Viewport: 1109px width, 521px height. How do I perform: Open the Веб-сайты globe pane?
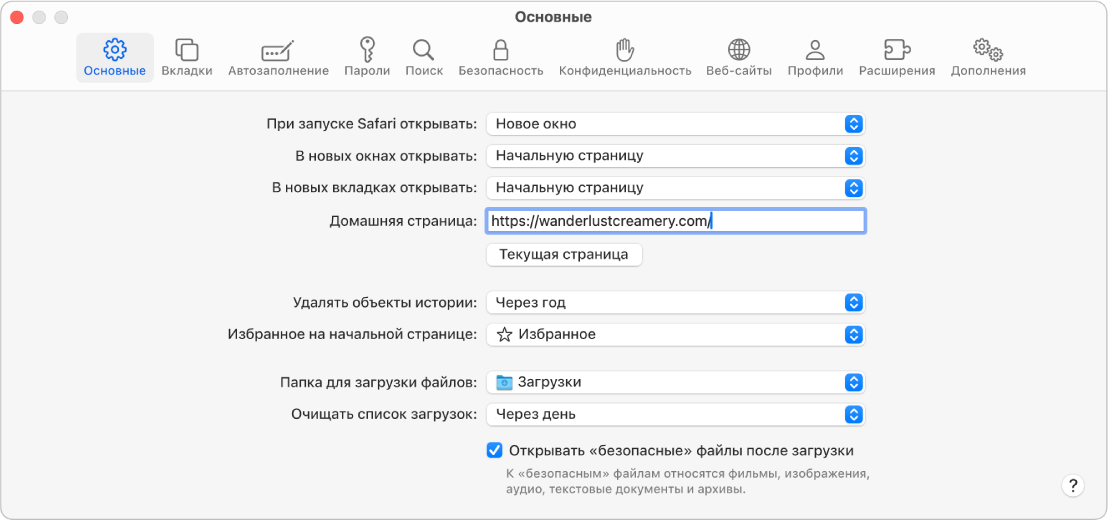tap(739, 57)
